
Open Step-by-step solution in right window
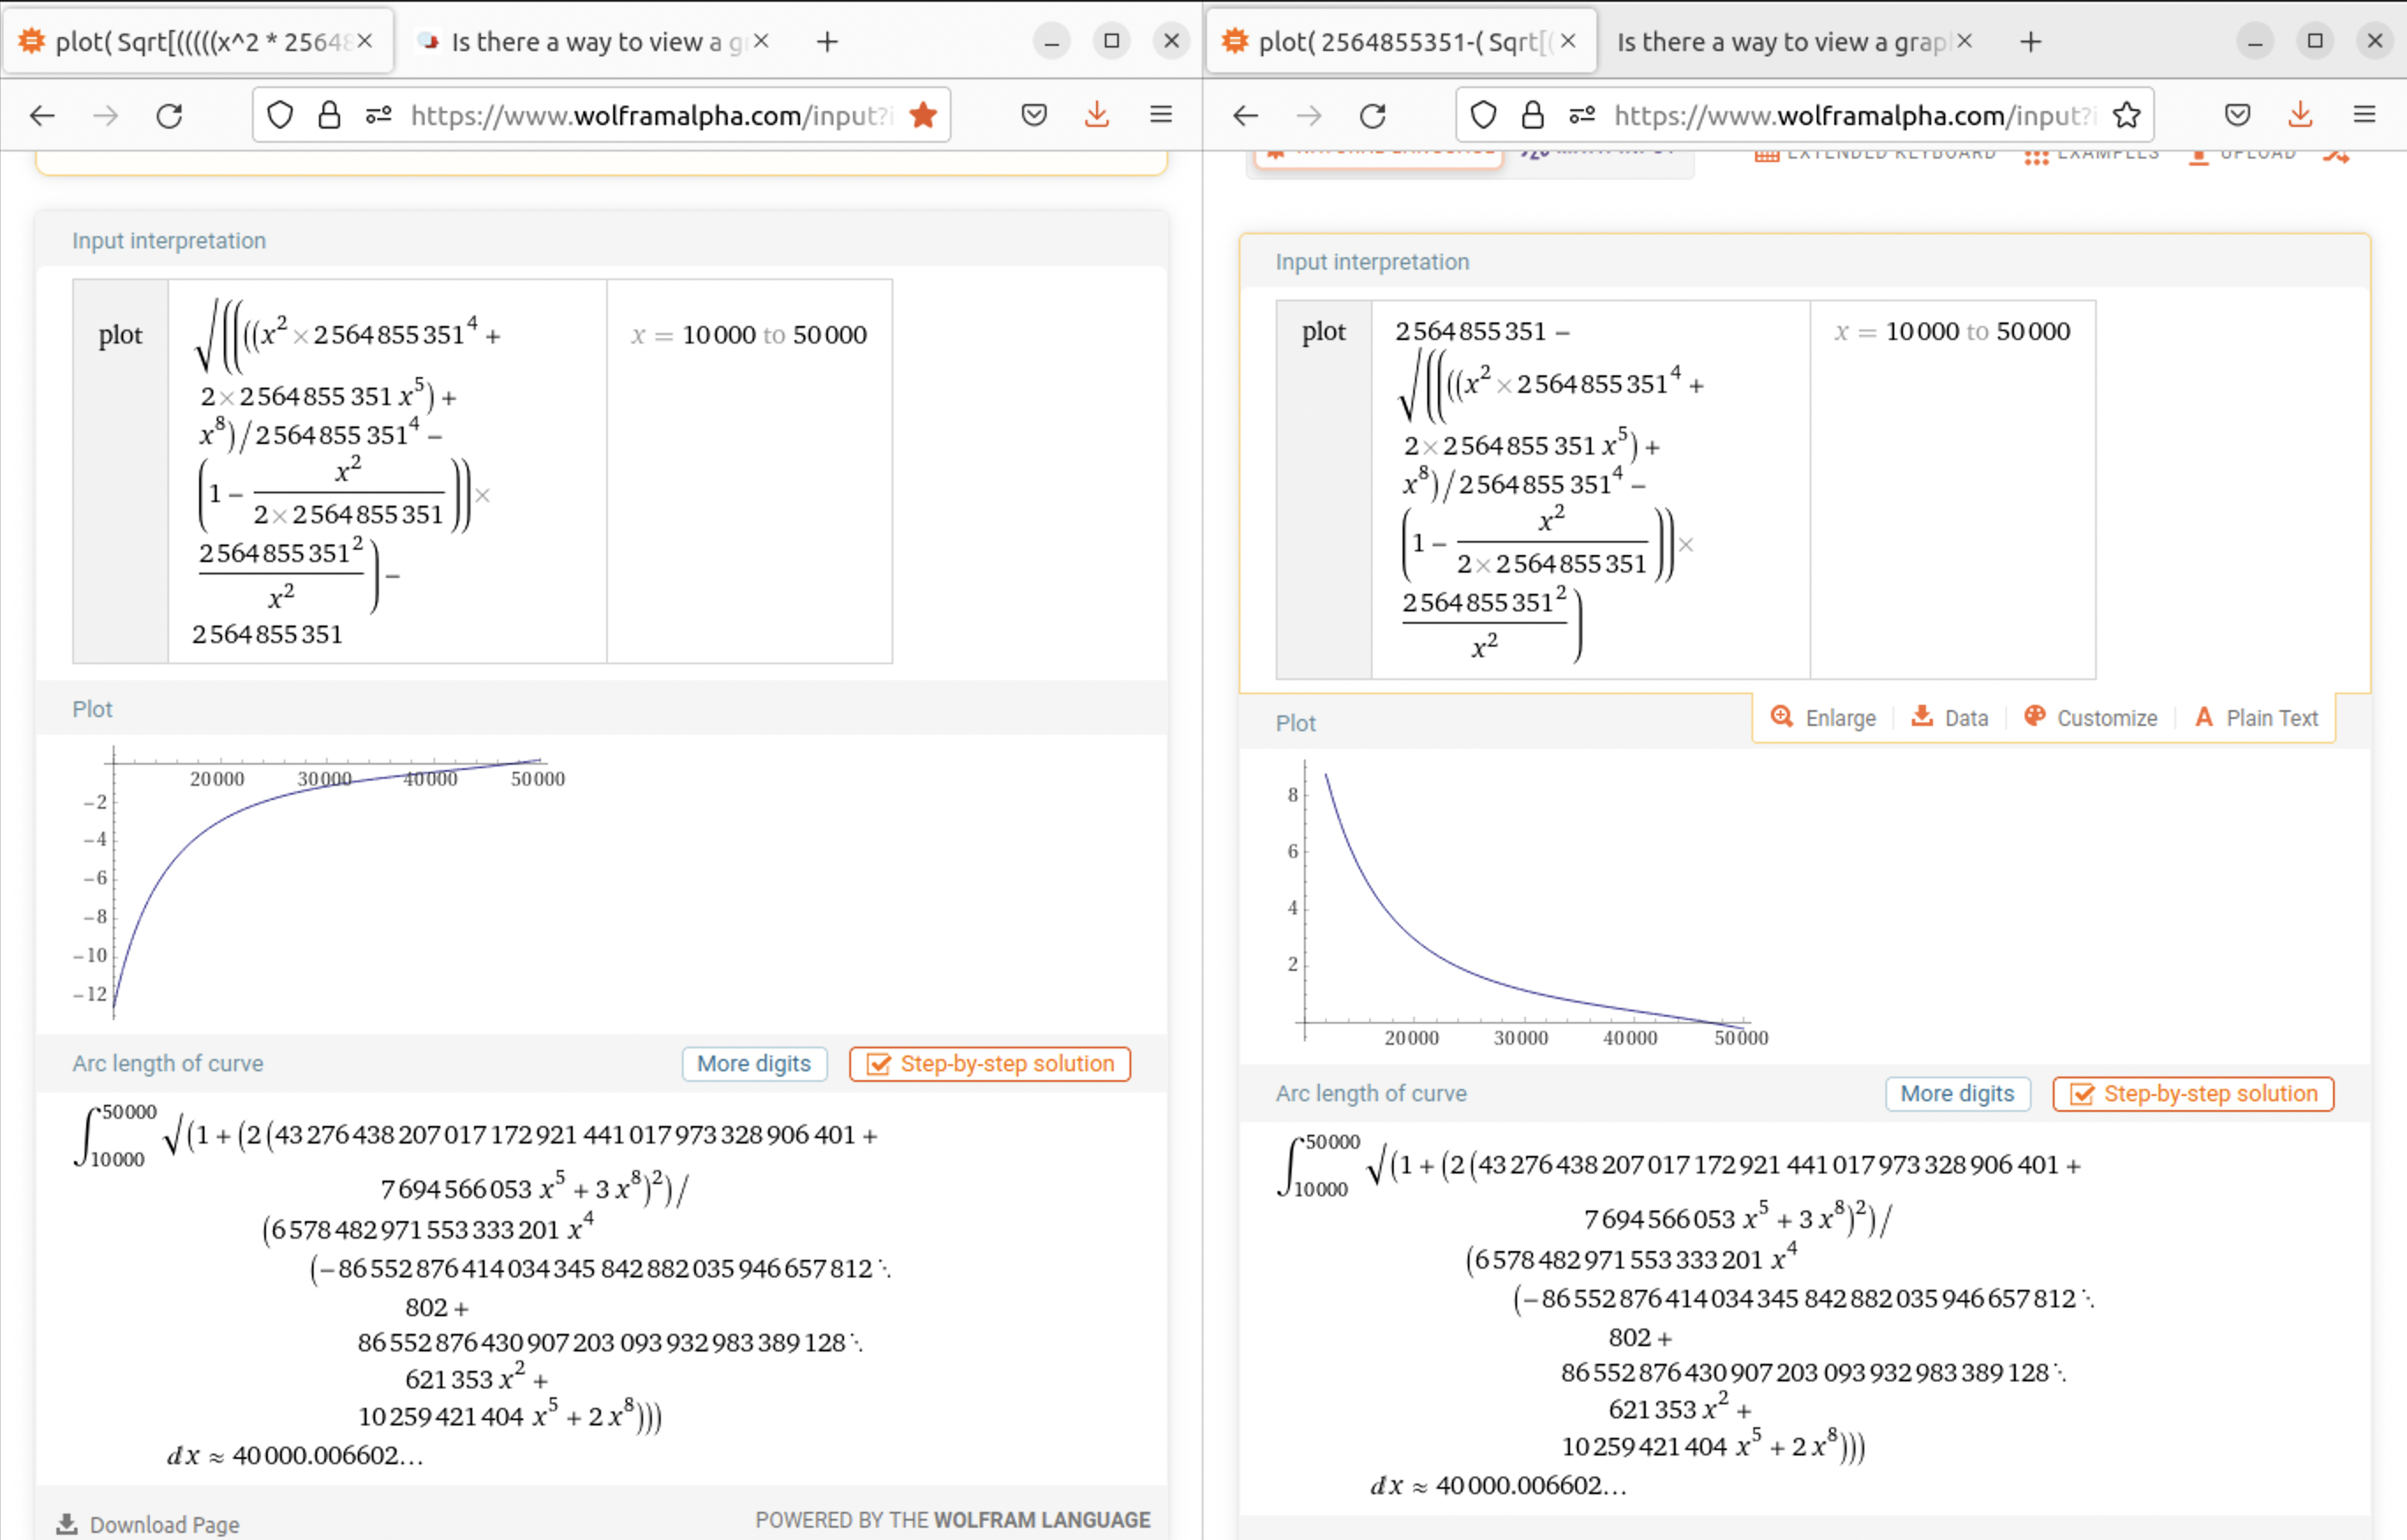point(2193,1094)
